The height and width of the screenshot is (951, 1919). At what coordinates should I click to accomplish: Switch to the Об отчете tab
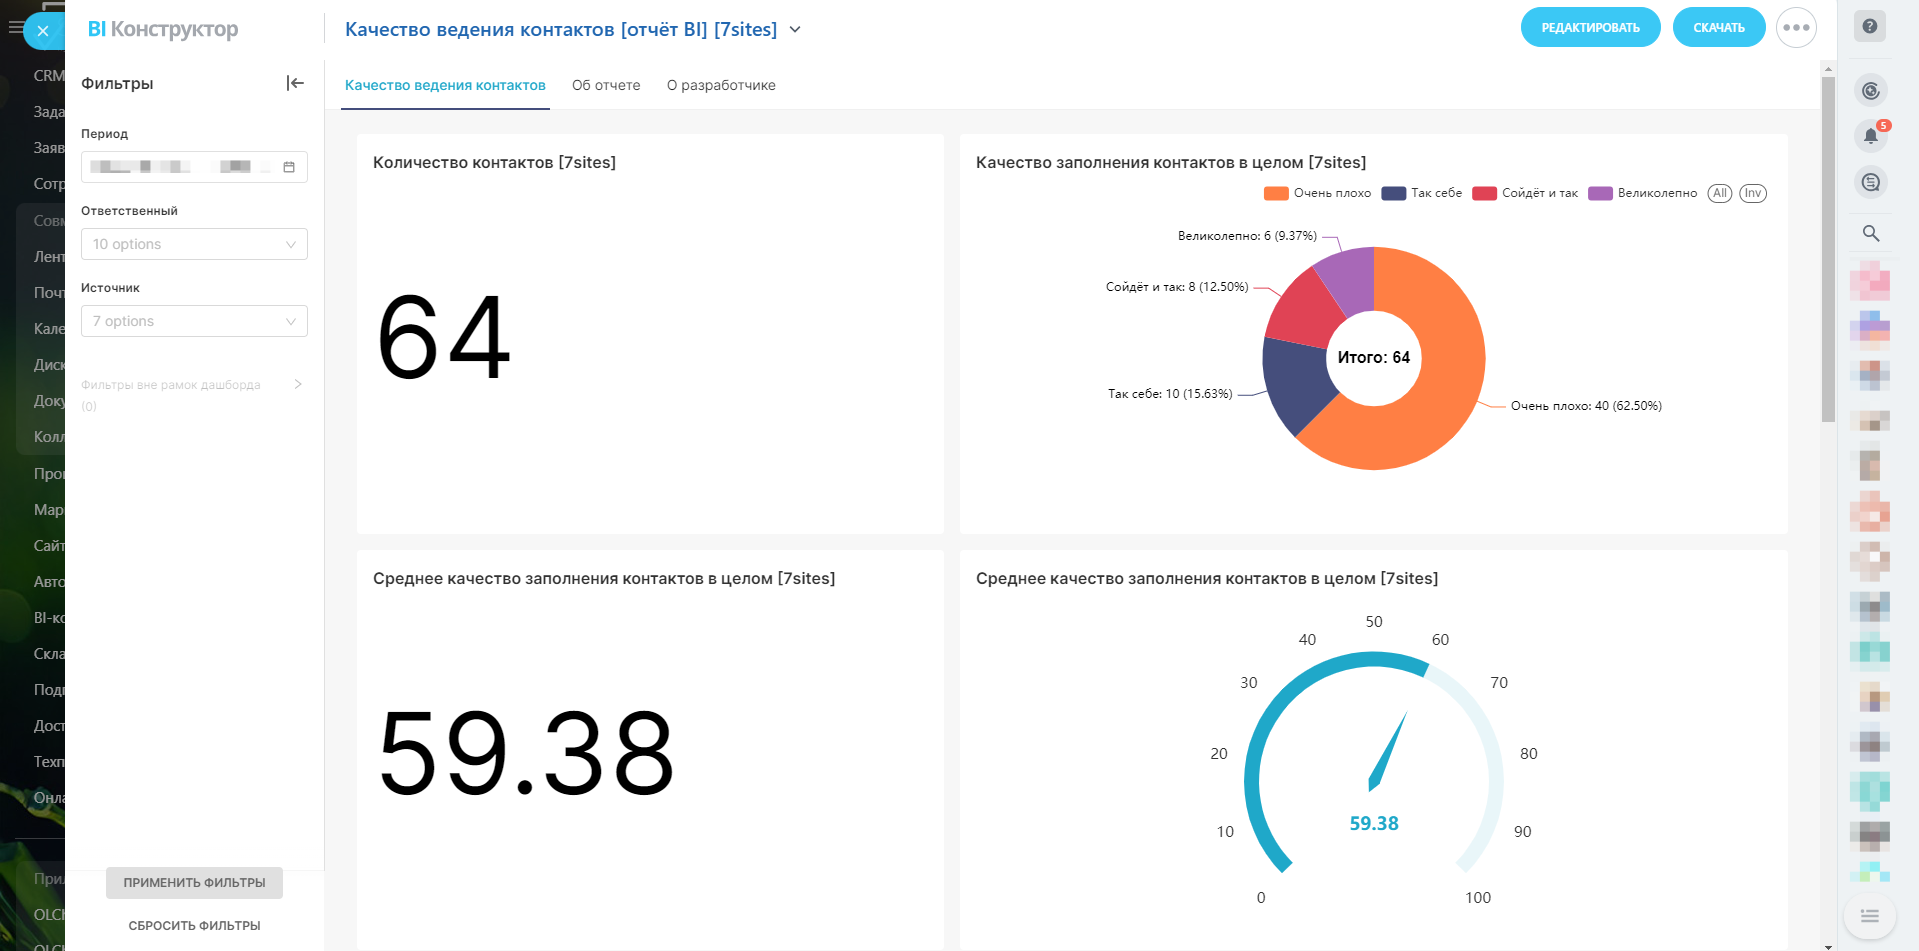click(606, 86)
